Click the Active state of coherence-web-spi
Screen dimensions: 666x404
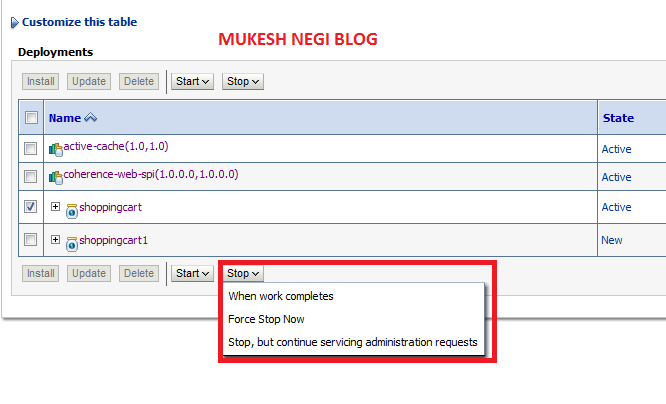[616, 177]
